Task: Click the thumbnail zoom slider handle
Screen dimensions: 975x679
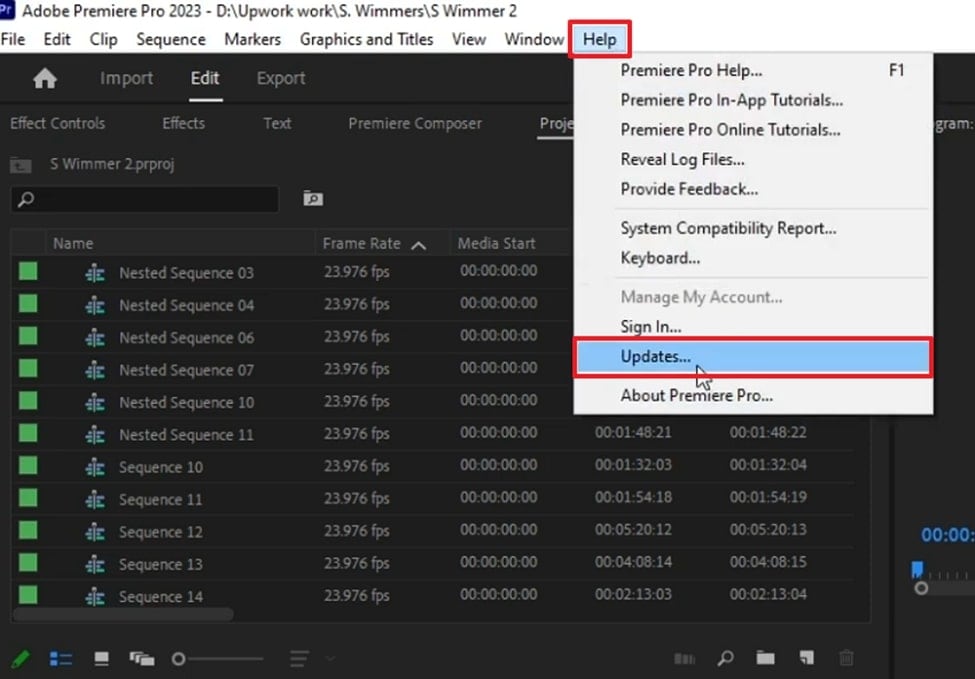Action: [178, 658]
